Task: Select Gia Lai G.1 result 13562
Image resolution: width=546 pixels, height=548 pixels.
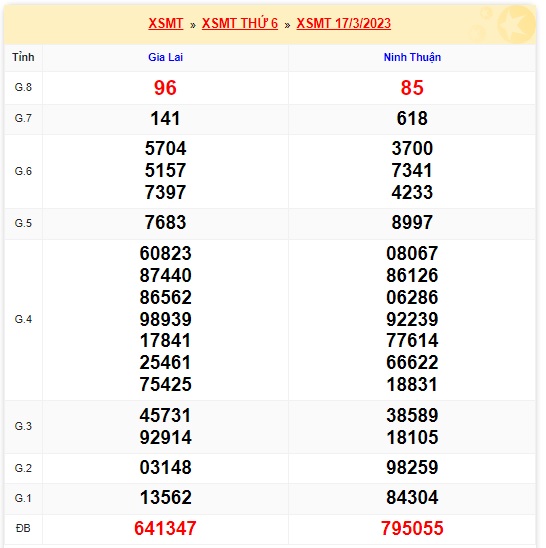Action: [x=165, y=498]
